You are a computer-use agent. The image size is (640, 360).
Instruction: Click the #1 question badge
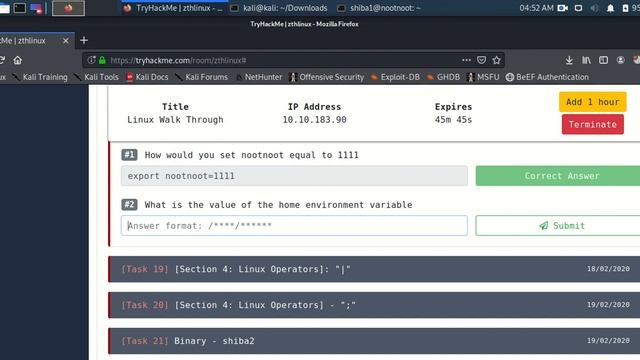pyautogui.click(x=129, y=155)
